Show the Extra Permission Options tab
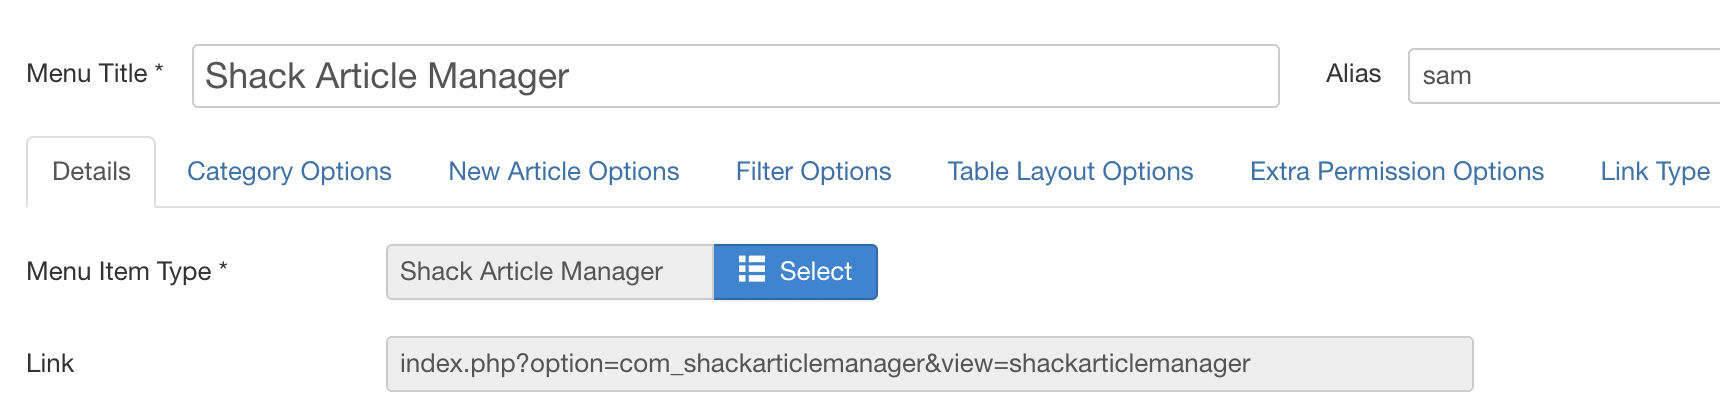This screenshot has height=412, width=1720. [x=1397, y=171]
